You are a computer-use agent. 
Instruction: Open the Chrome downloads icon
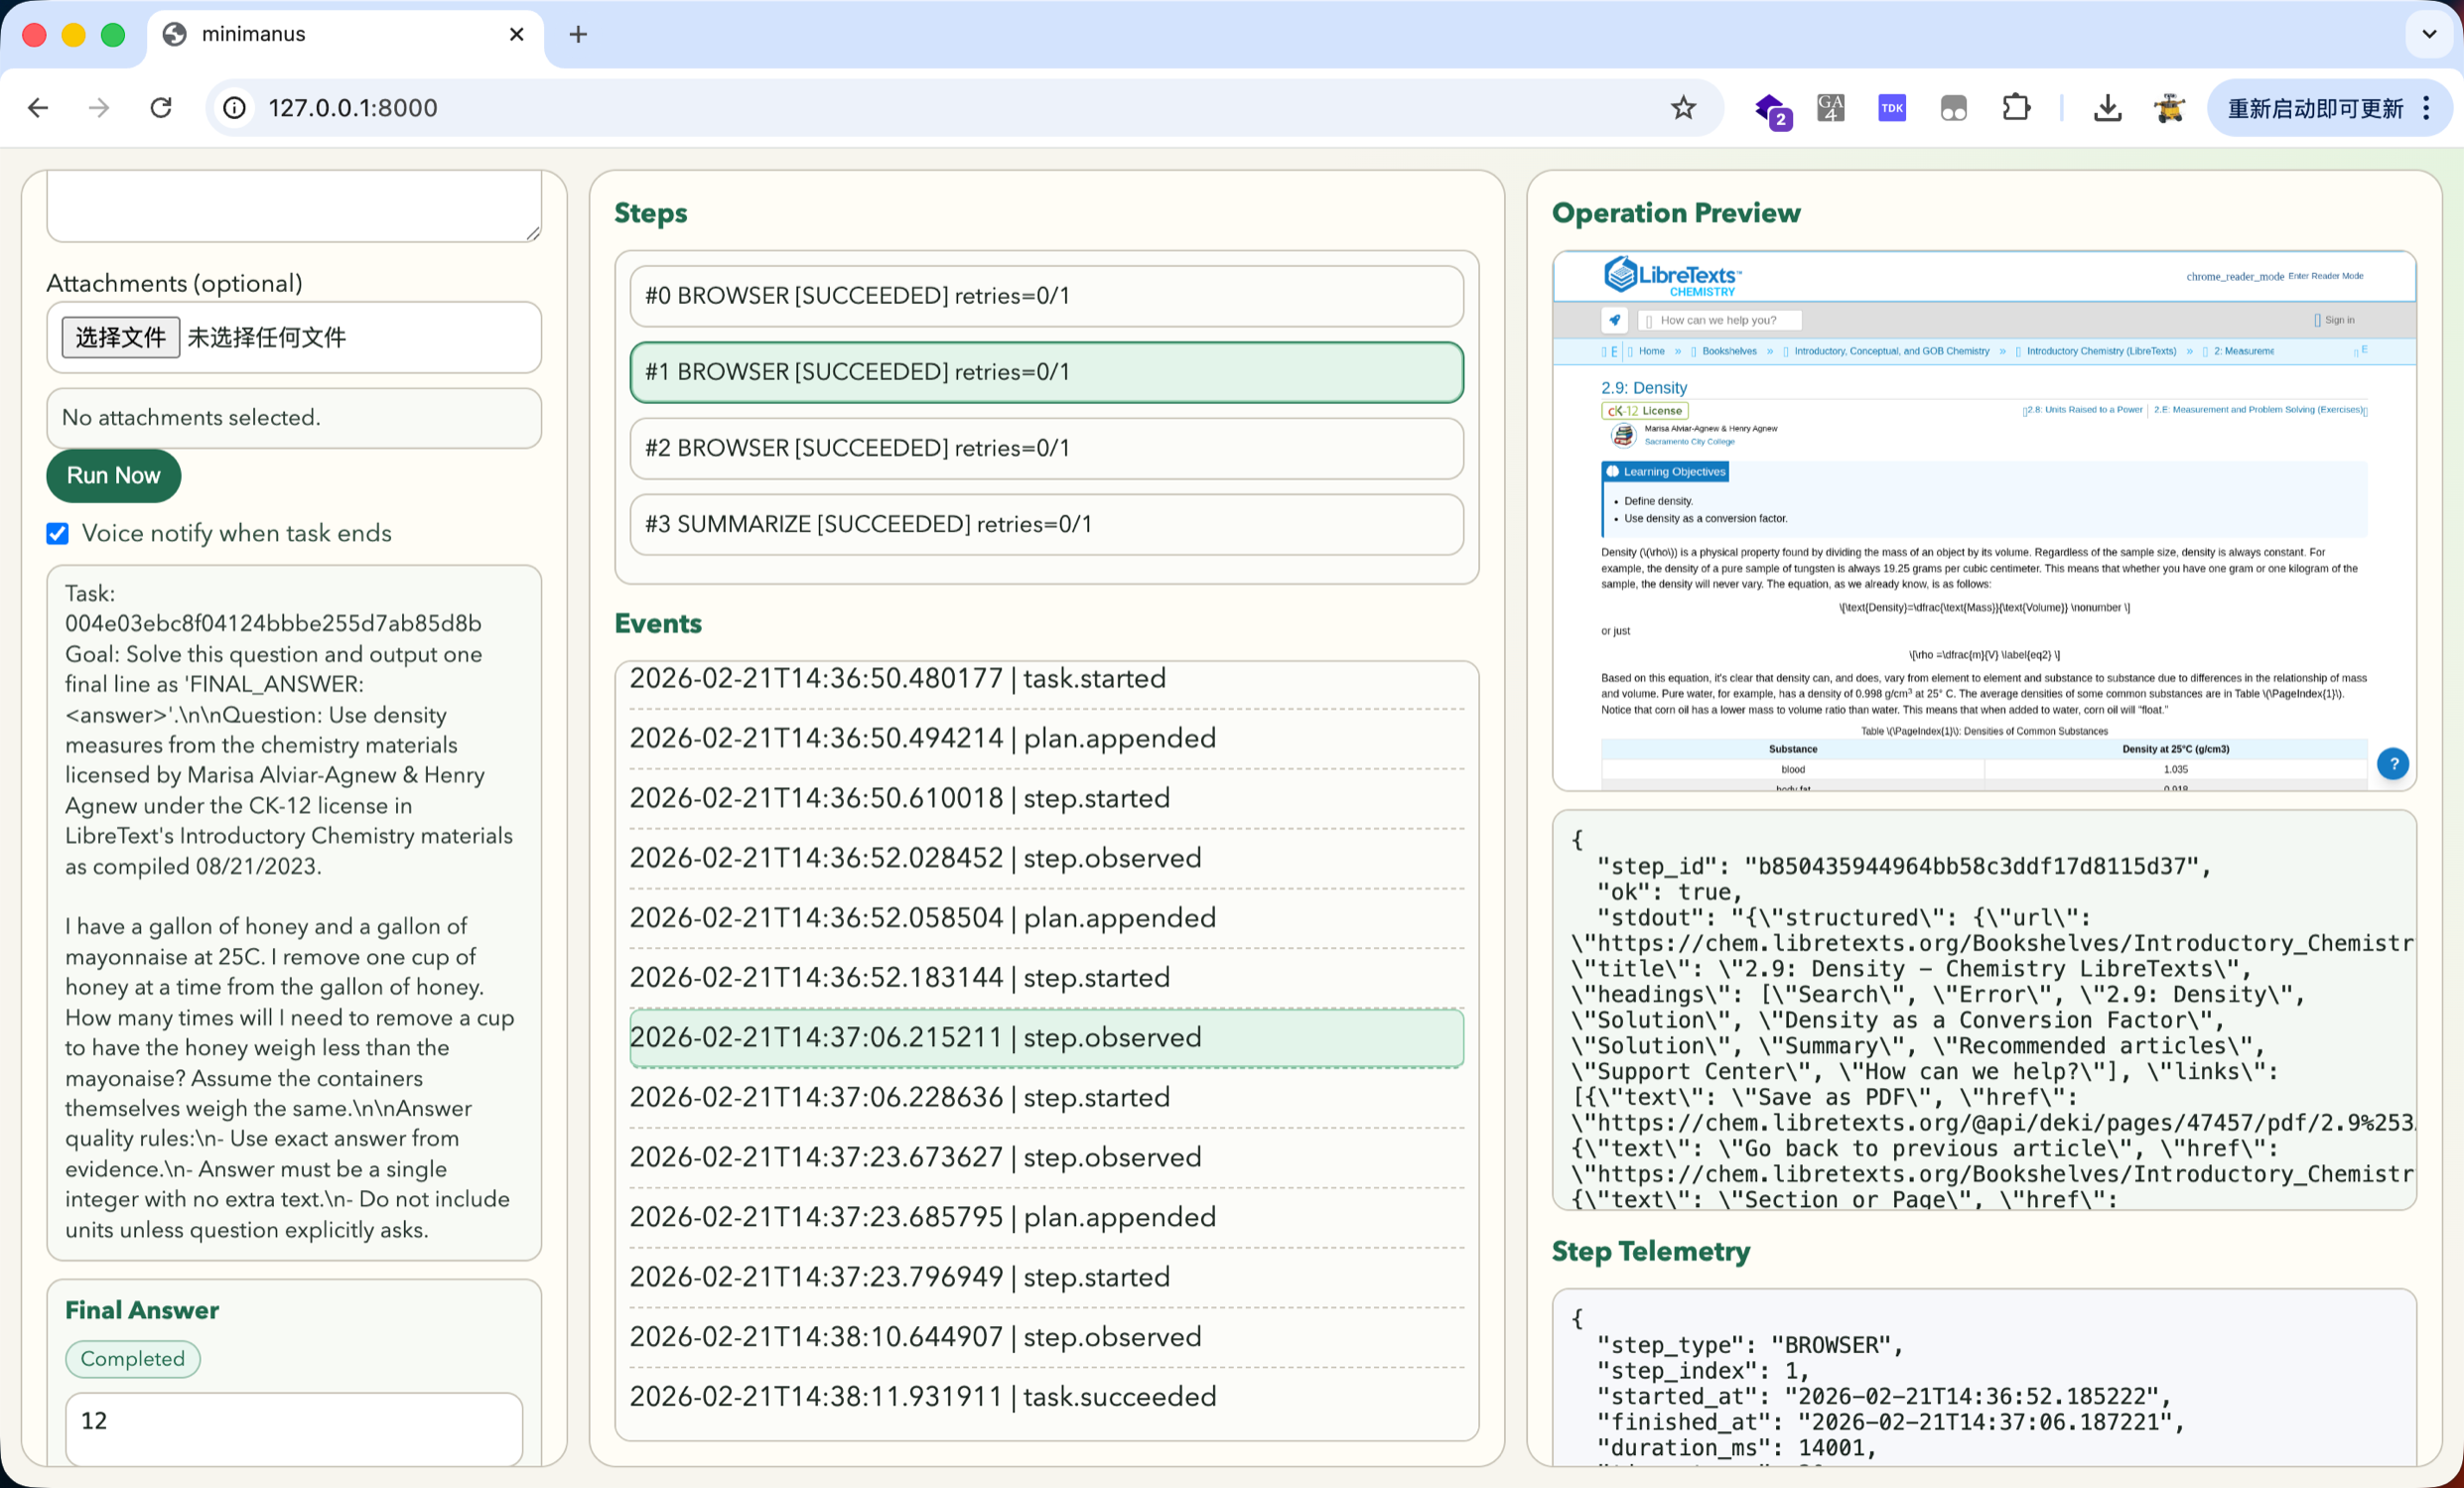(x=2107, y=108)
